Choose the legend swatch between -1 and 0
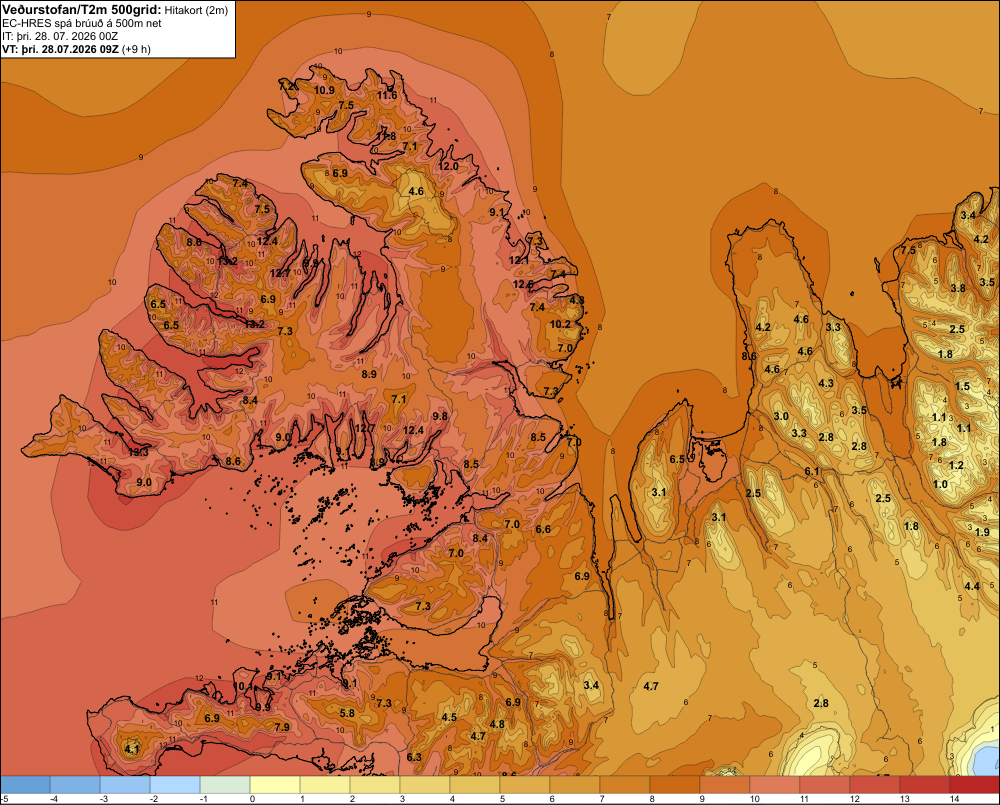Image resolution: width=1000 pixels, height=805 pixels. (x=225, y=785)
